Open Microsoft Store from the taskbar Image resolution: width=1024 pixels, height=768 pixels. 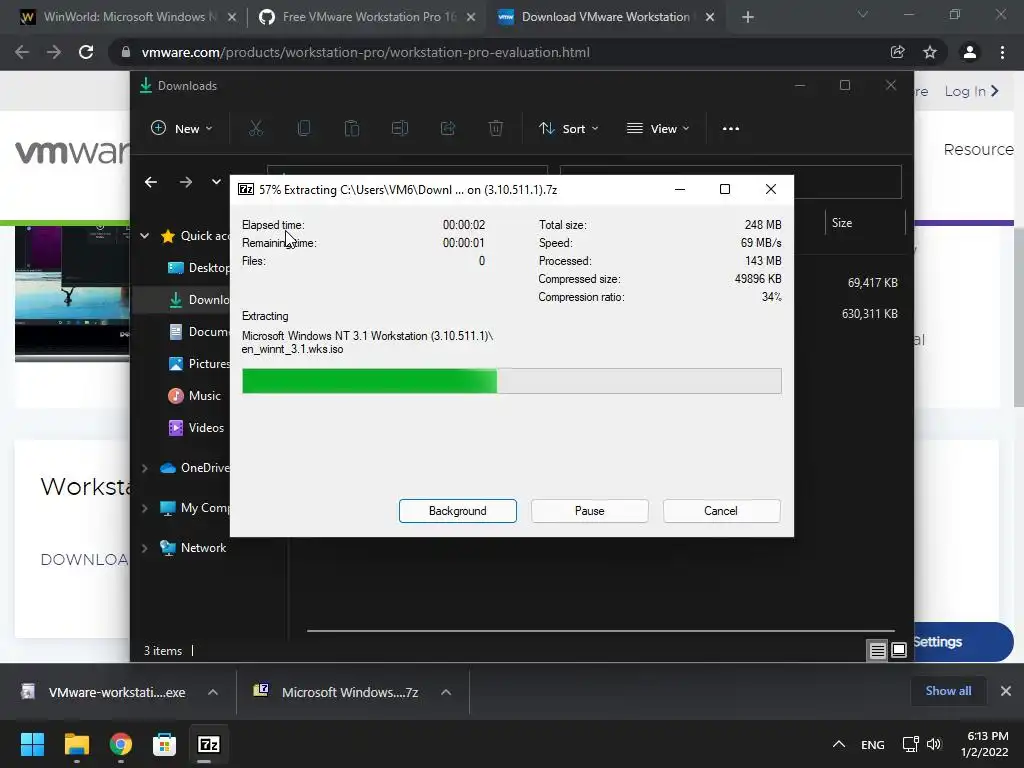165,744
